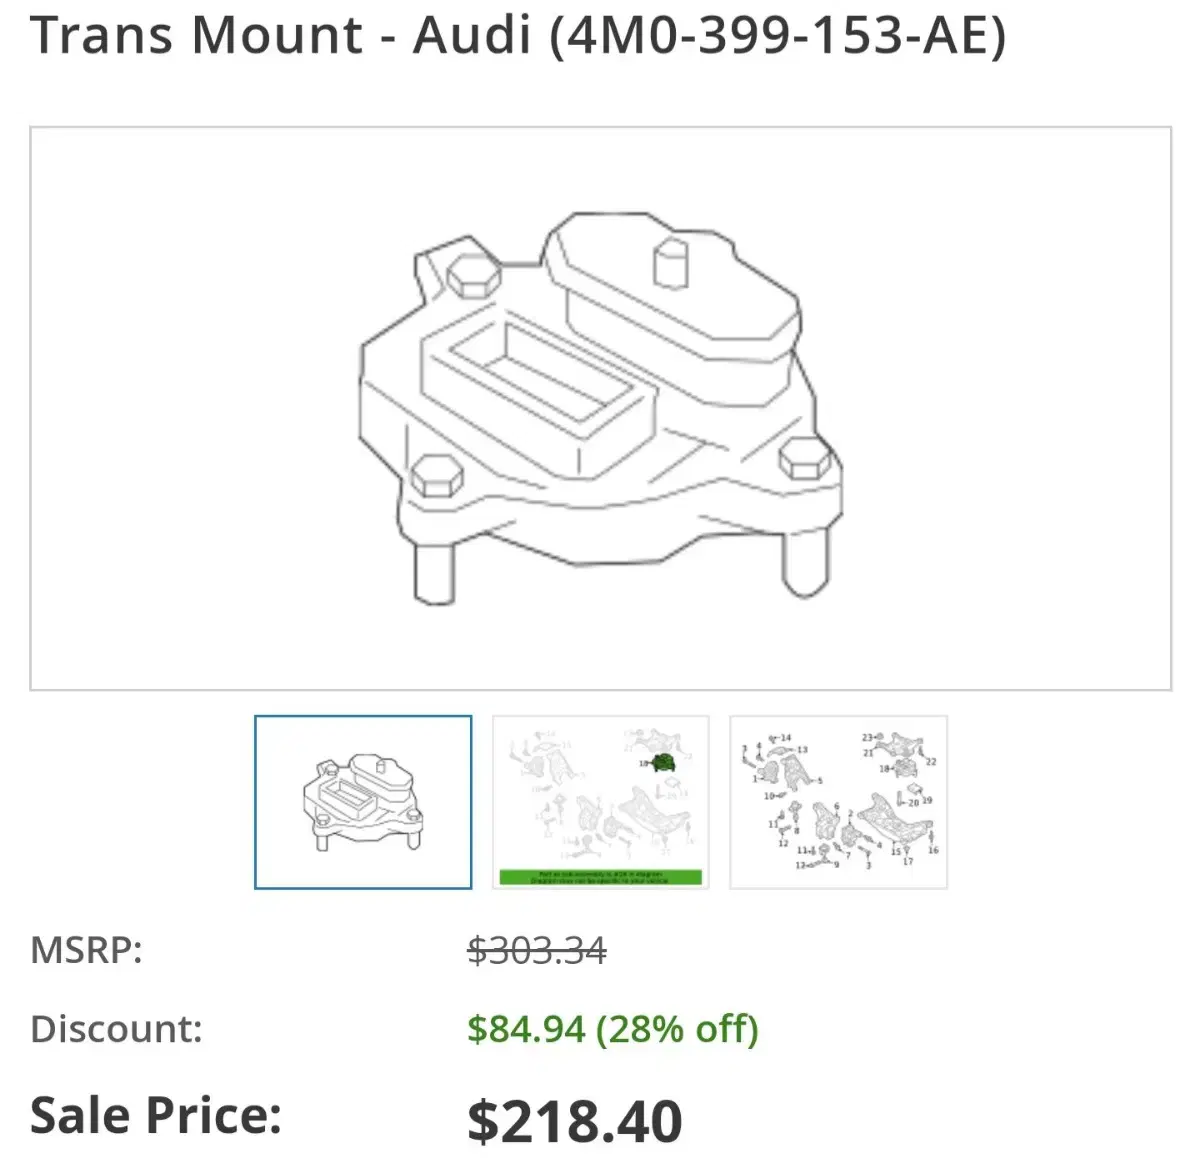Select the first trans mount thumbnail

click(363, 802)
